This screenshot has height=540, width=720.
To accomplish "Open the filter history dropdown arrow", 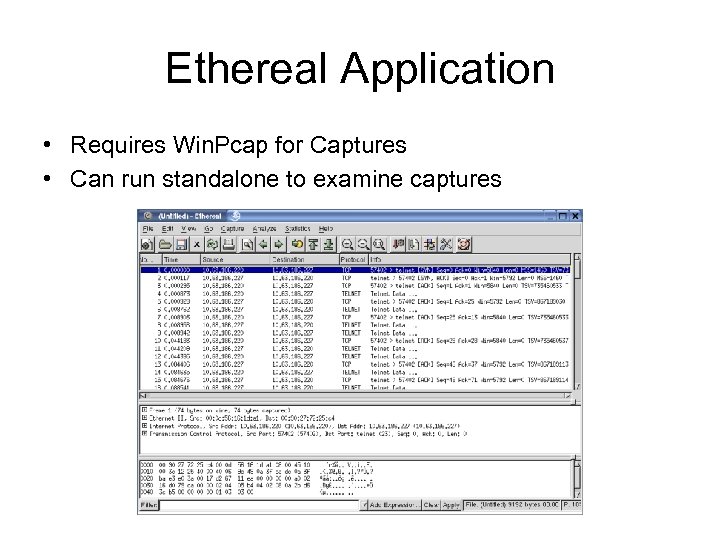I will pyautogui.click(x=364, y=505).
